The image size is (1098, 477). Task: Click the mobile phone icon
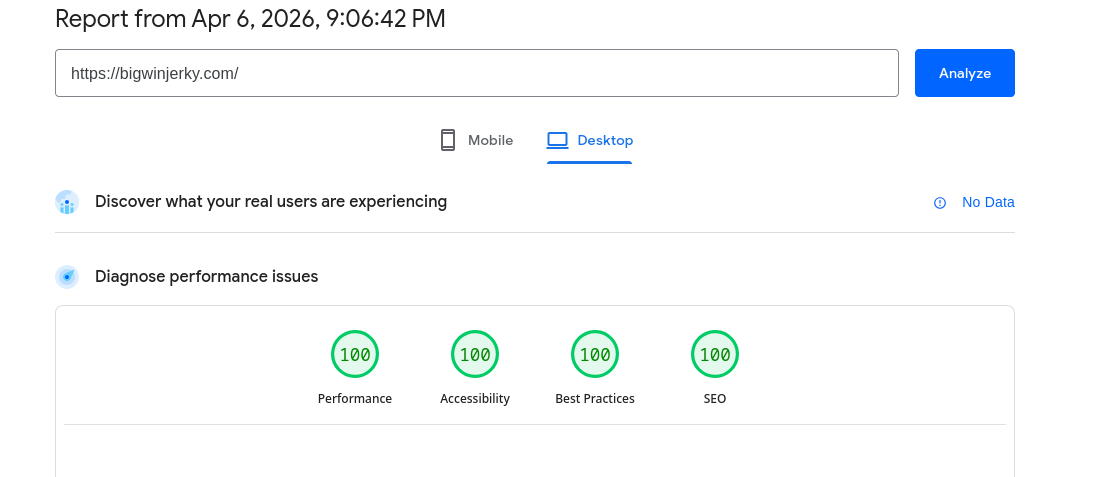point(448,140)
